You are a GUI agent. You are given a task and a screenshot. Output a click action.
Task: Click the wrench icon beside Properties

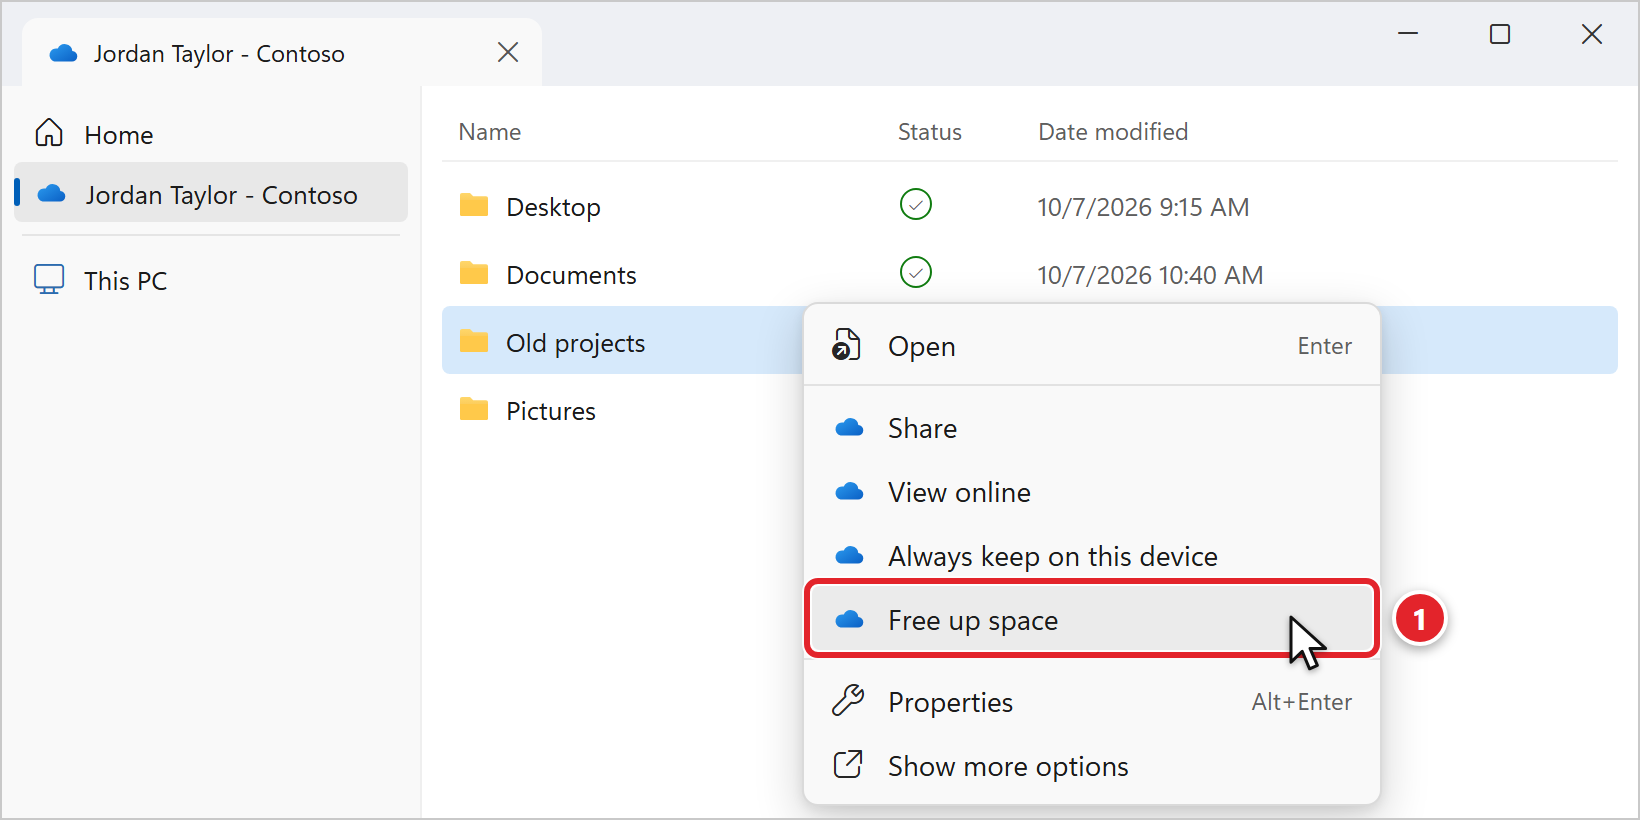(x=848, y=701)
